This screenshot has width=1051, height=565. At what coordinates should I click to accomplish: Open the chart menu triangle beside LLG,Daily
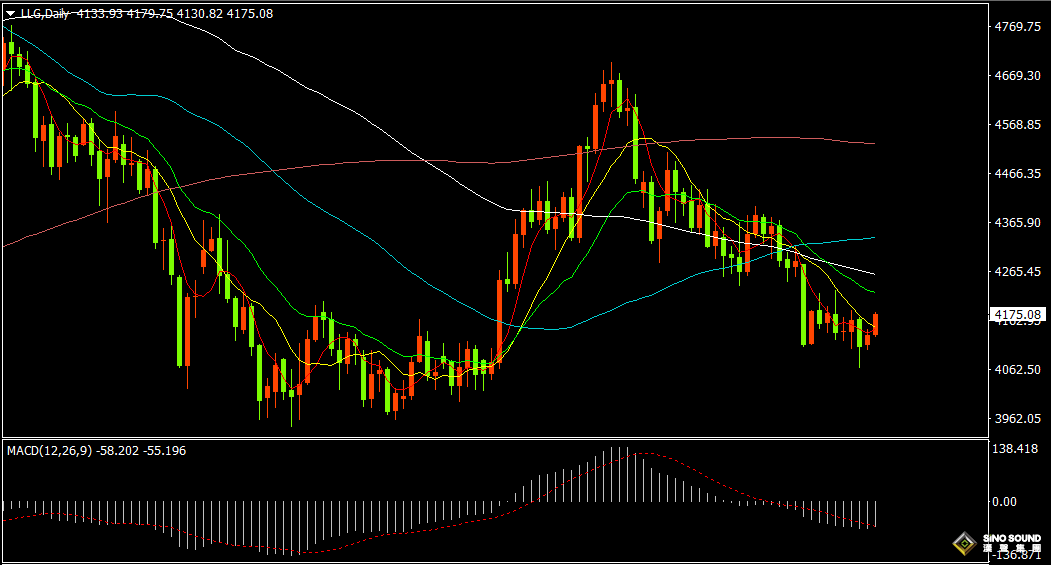[10, 13]
